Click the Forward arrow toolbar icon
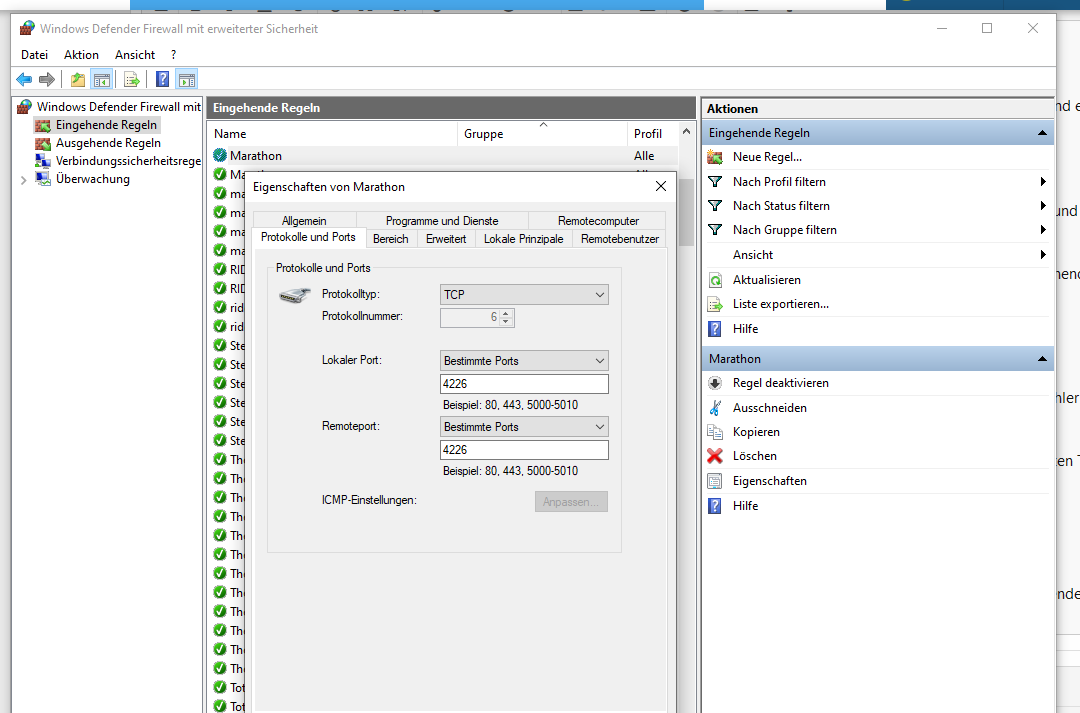The width and height of the screenshot is (1080, 713). pos(47,80)
